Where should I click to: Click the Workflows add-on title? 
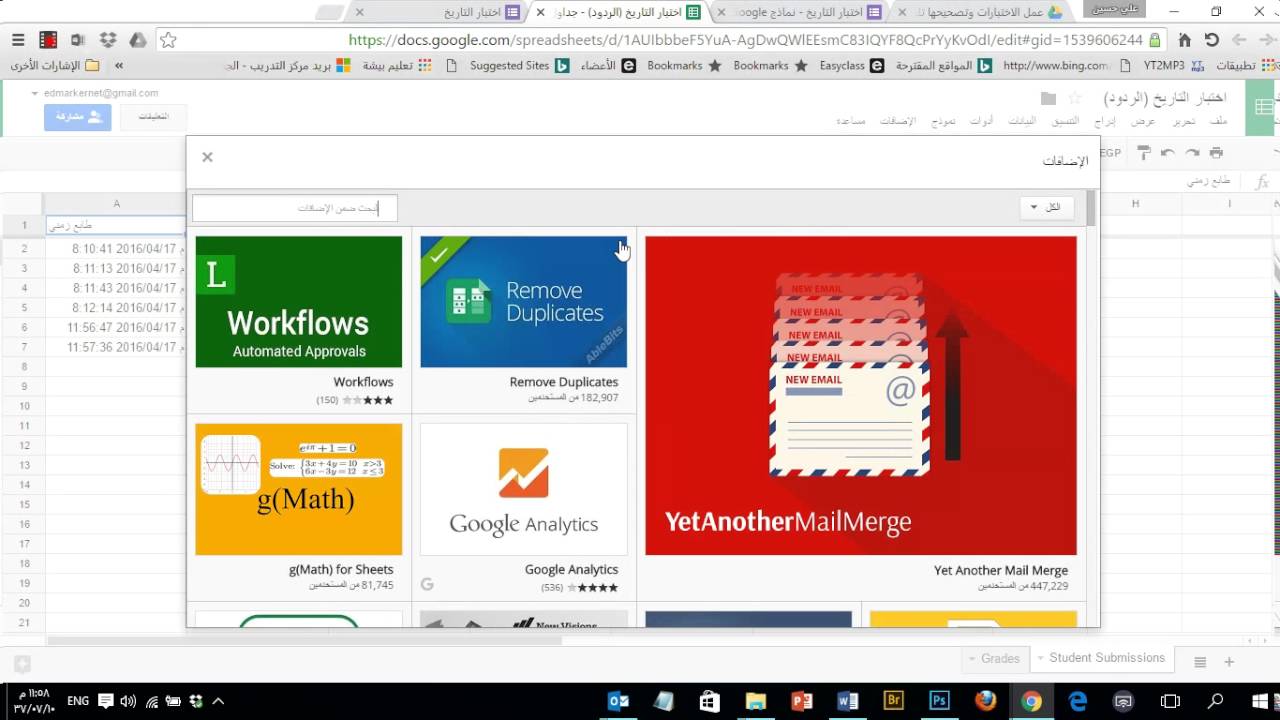click(363, 382)
